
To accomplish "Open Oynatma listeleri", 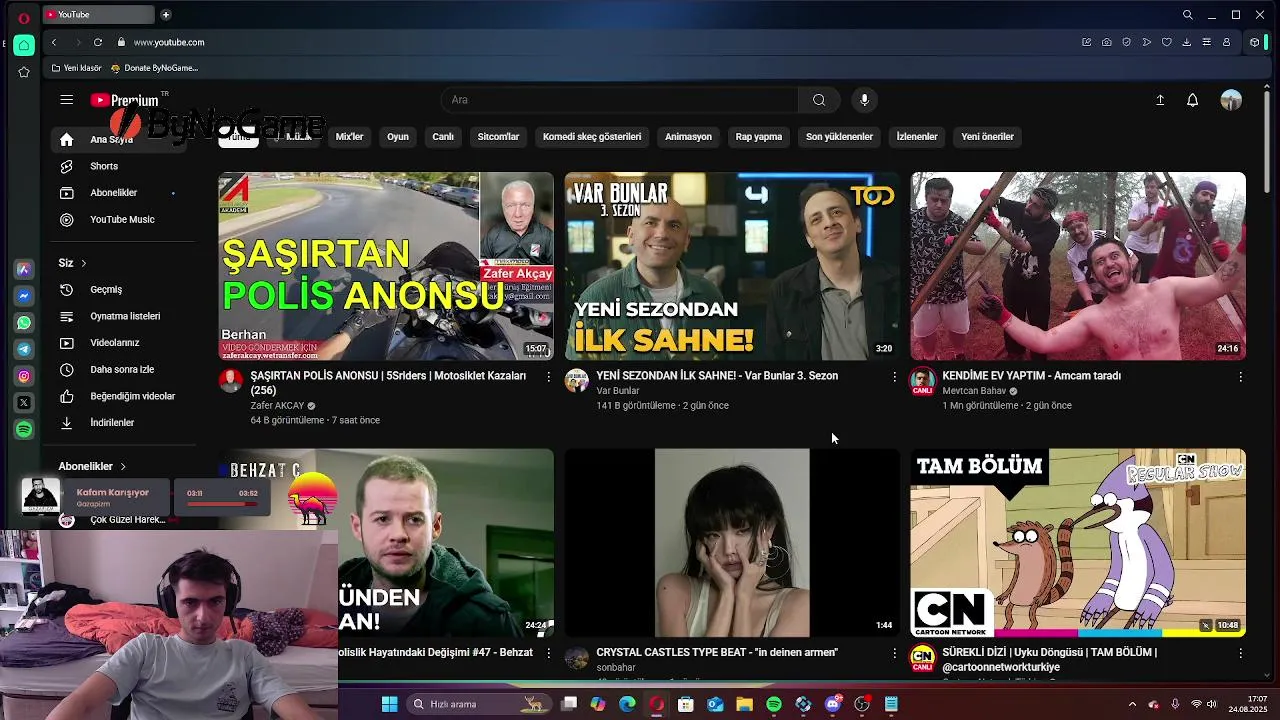I will point(118,316).
